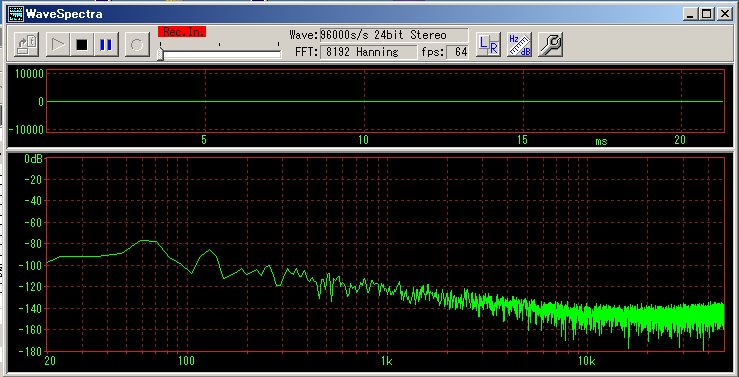Click the circular Record button
739x377 pixels.
click(137, 45)
